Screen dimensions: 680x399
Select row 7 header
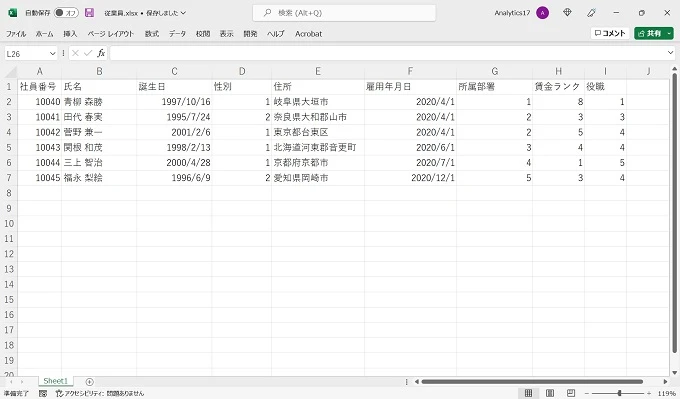pyautogui.click(x=9, y=178)
